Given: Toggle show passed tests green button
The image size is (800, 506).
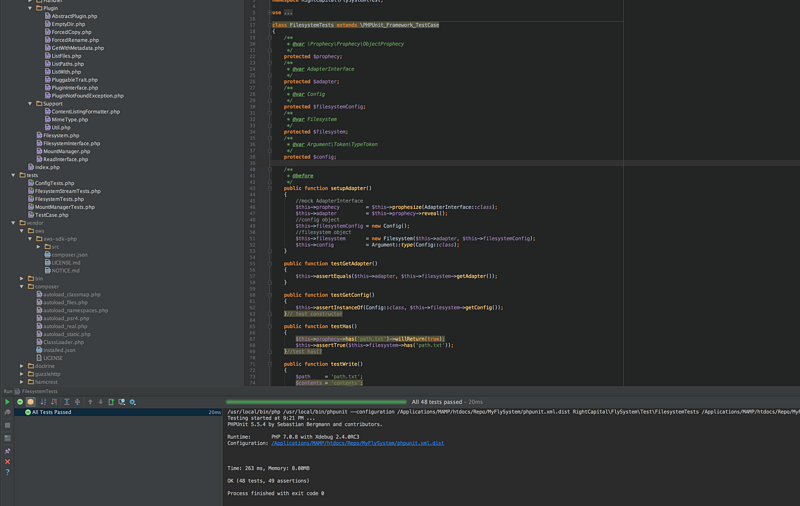Looking at the screenshot, I should click(20, 402).
